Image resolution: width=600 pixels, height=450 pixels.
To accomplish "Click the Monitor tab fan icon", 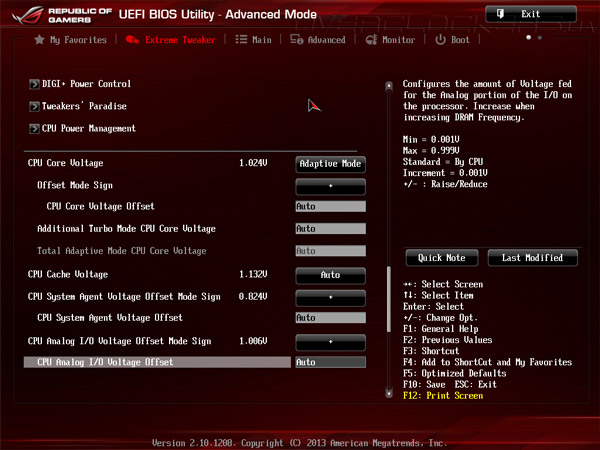I will click(x=371, y=39).
